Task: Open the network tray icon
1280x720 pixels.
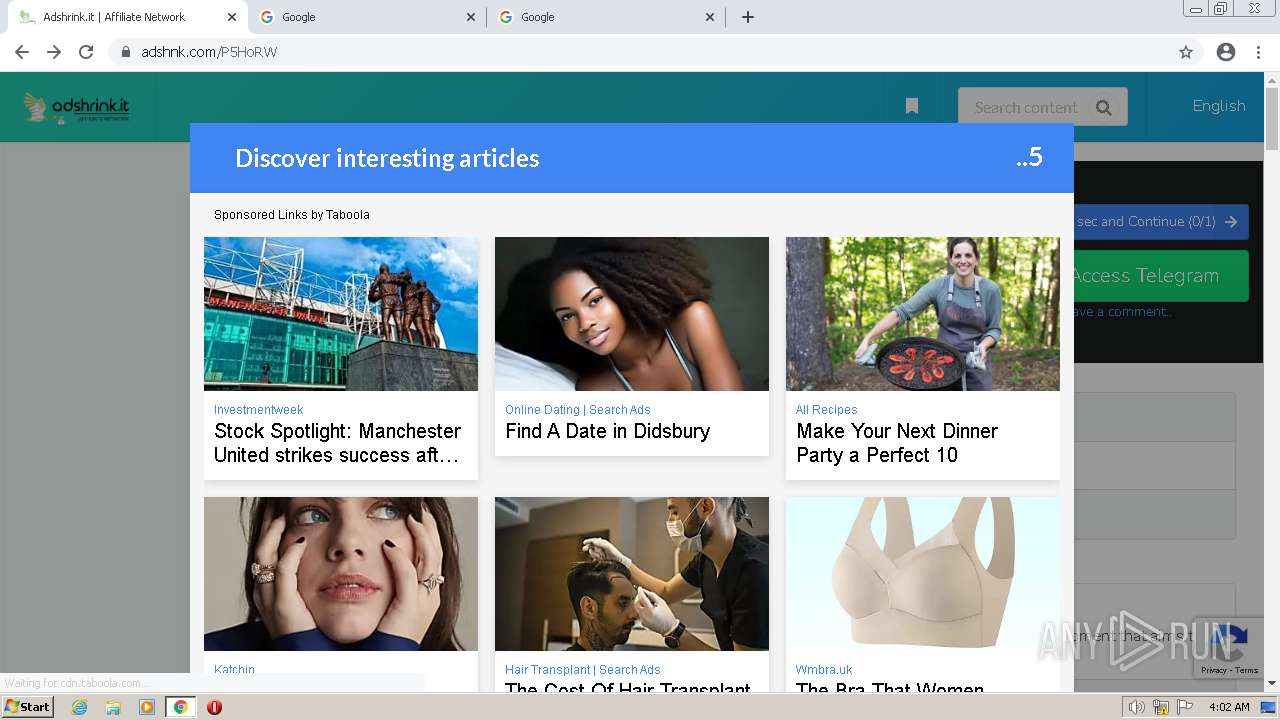Action: coord(1161,707)
